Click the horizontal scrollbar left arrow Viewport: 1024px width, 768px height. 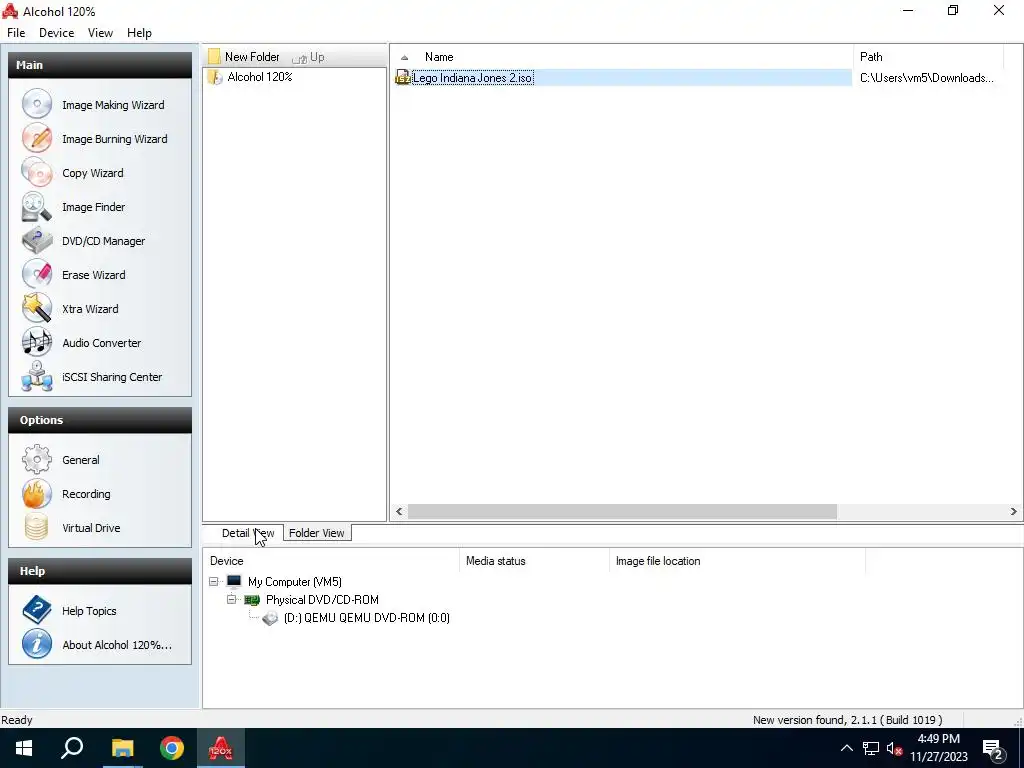pyautogui.click(x=399, y=511)
